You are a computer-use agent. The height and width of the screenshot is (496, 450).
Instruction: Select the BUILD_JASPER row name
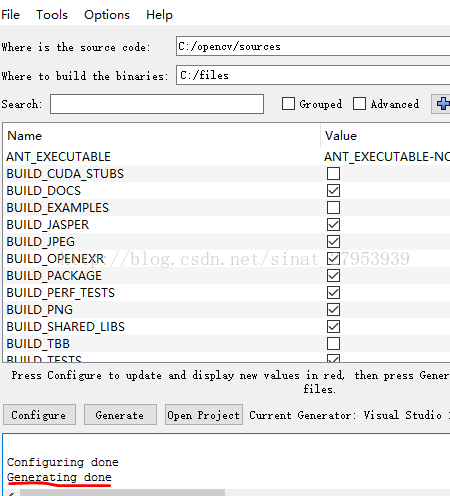(48, 225)
